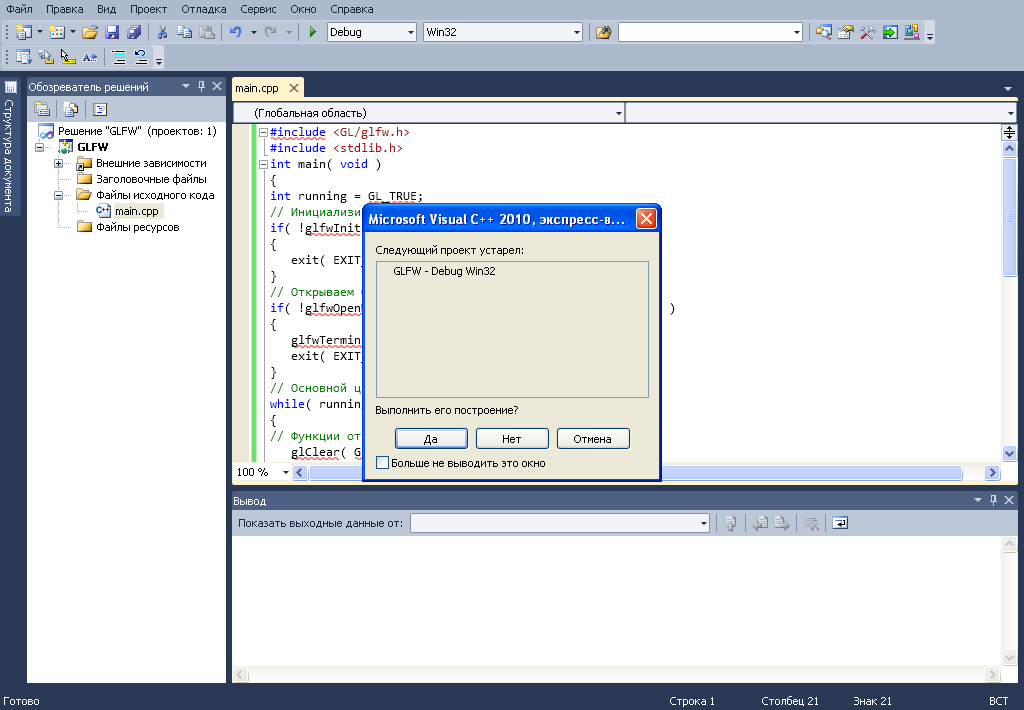Toggle auto-hide pin on Вывод panel

pyautogui.click(x=992, y=500)
